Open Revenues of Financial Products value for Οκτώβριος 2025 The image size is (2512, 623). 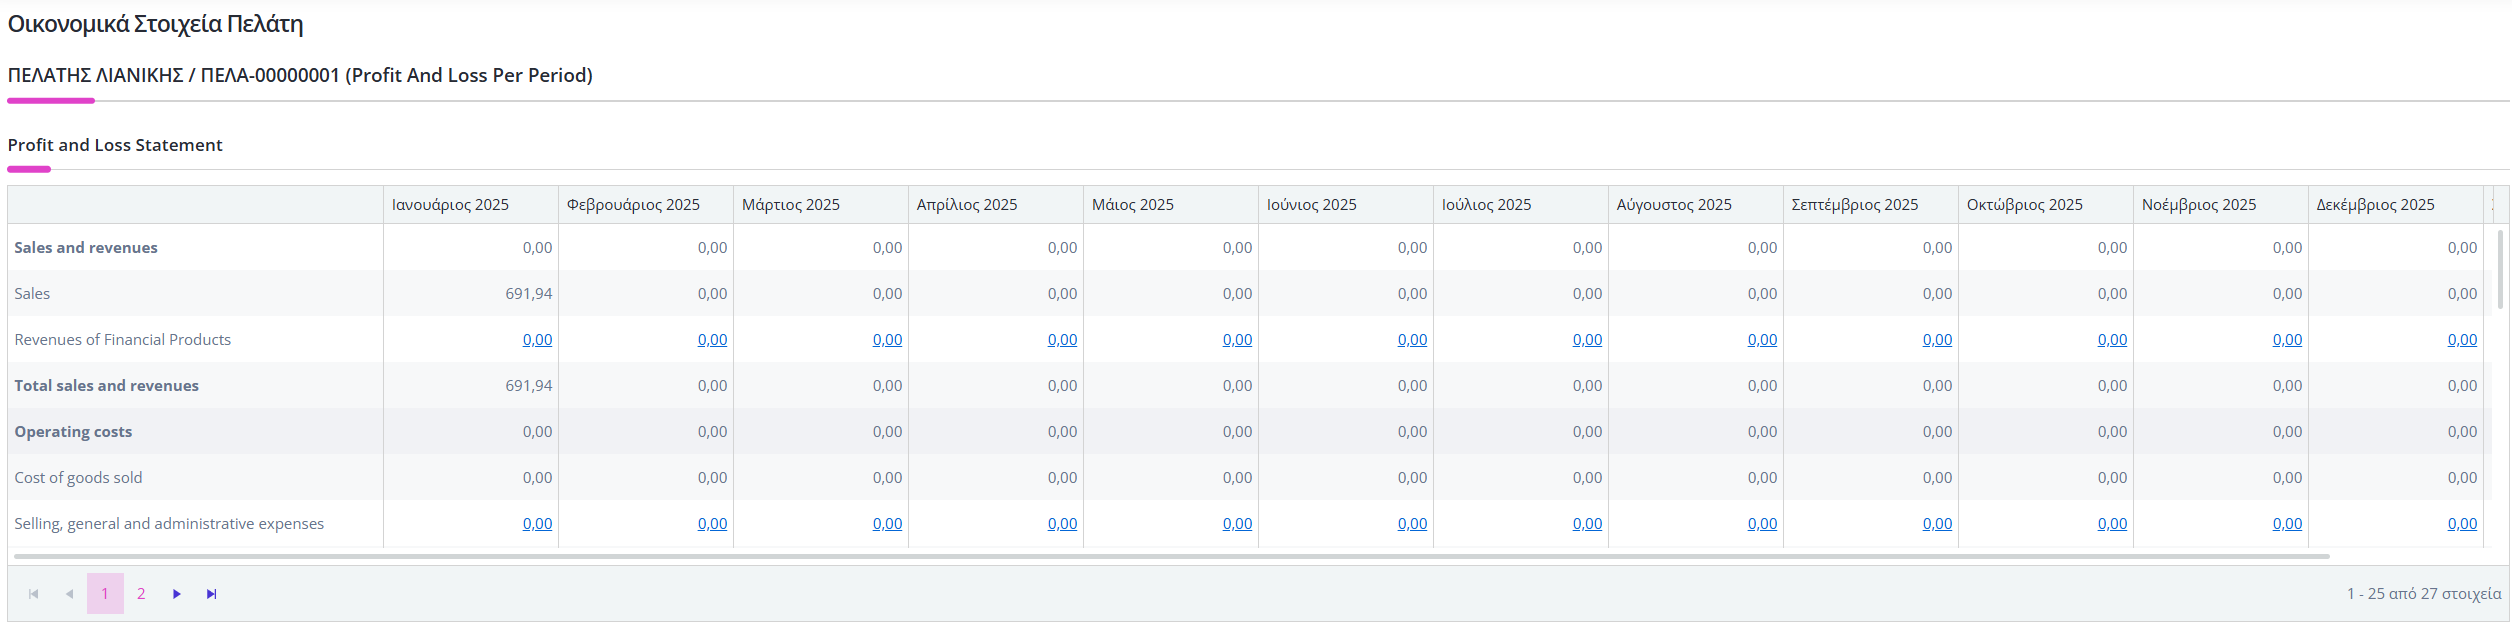[x=2112, y=340]
